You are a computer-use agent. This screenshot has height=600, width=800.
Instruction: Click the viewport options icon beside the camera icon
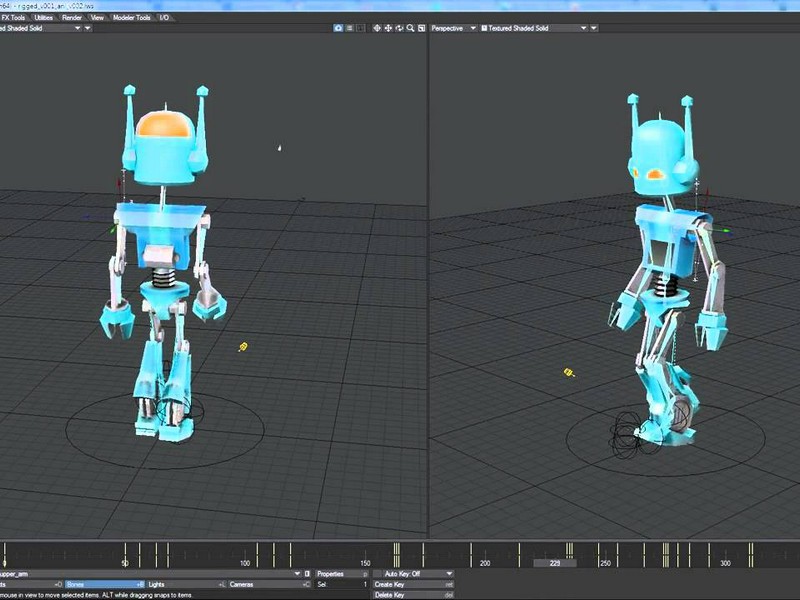pyautogui.click(x=350, y=28)
